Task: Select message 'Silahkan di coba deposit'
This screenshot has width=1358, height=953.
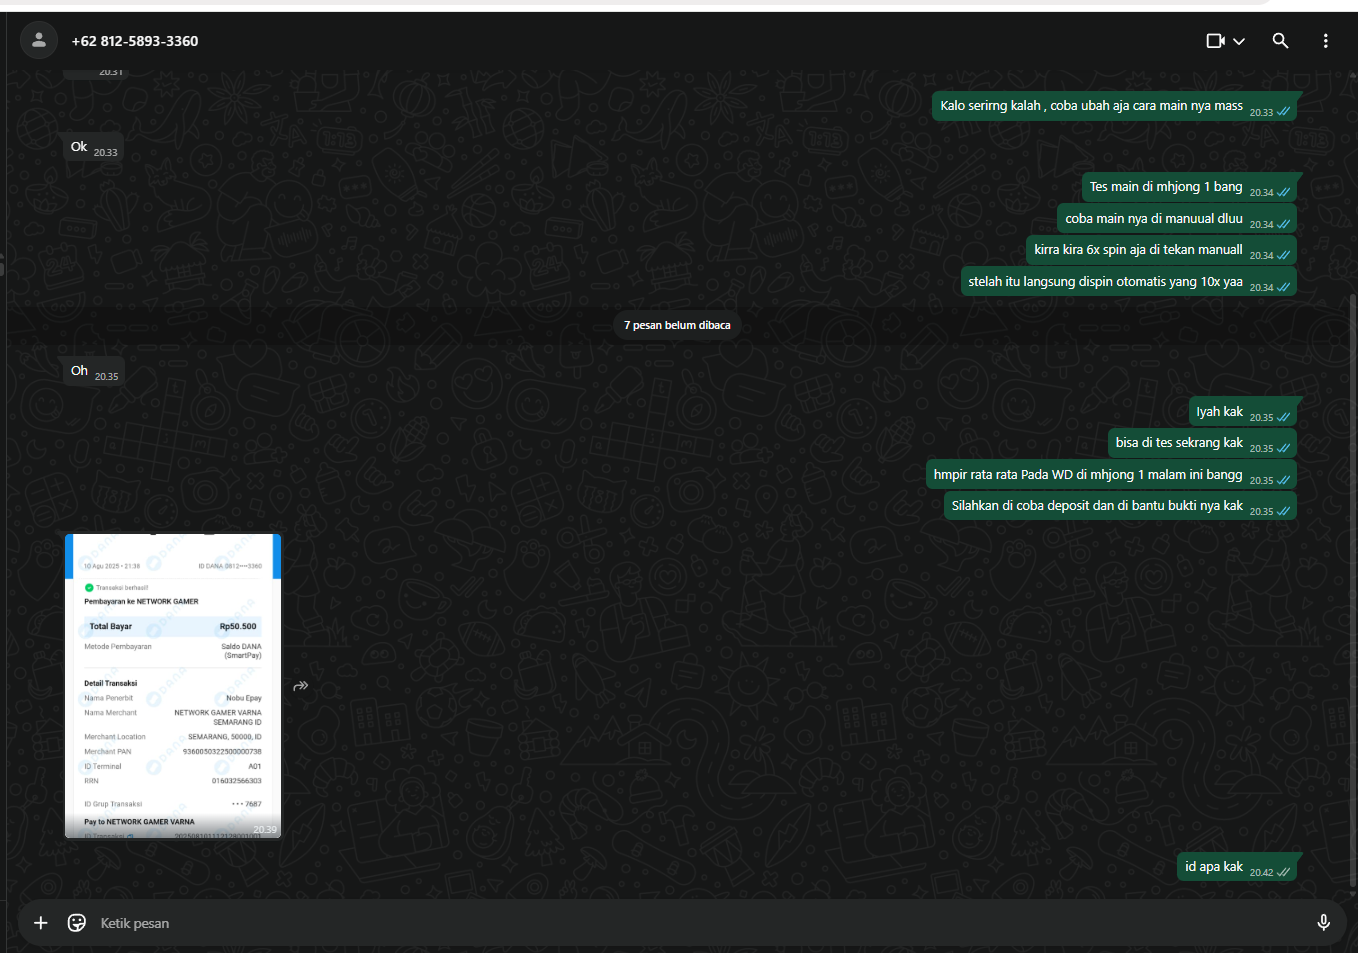Action: [1120, 506]
